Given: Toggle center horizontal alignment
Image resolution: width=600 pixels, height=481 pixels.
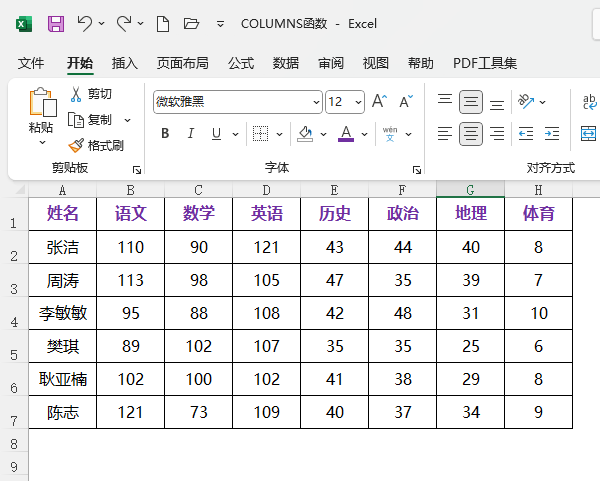Looking at the screenshot, I should click(x=471, y=134).
